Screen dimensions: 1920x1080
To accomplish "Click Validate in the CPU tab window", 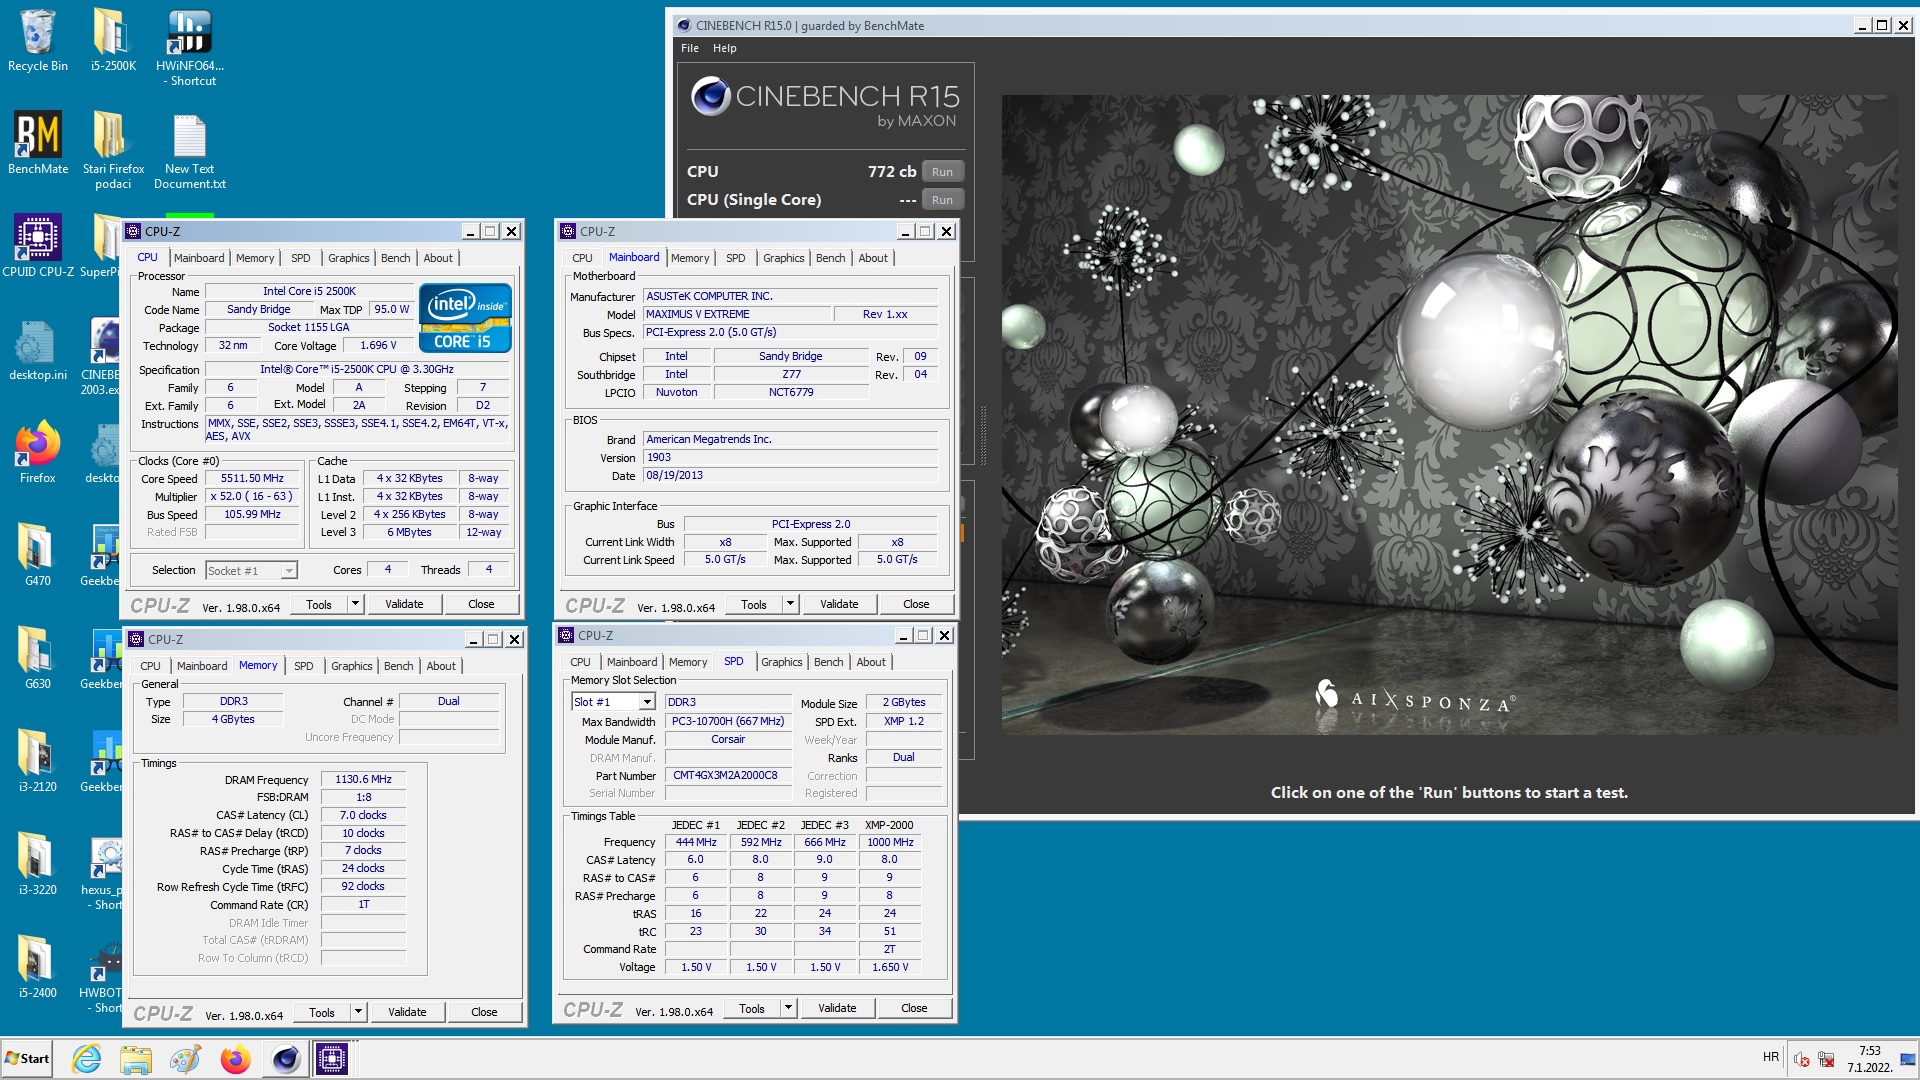I will pos(404,604).
